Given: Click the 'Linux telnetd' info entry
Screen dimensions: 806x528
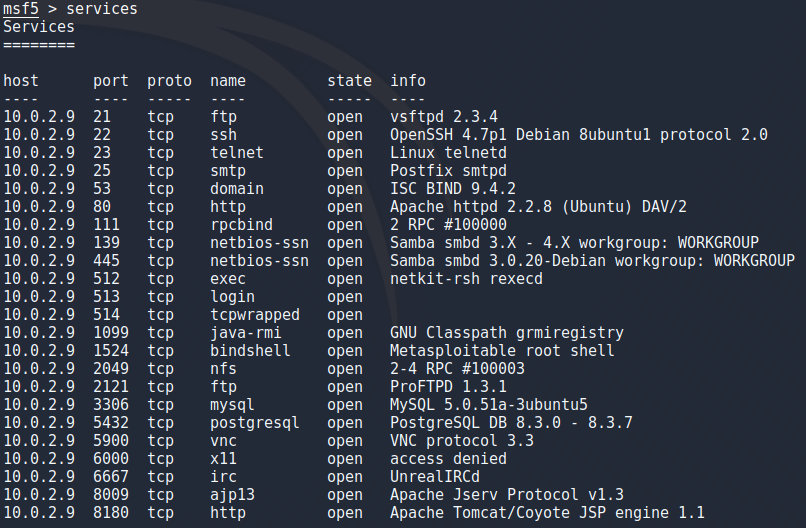Looking at the screenshot, I should pos(448,153).
